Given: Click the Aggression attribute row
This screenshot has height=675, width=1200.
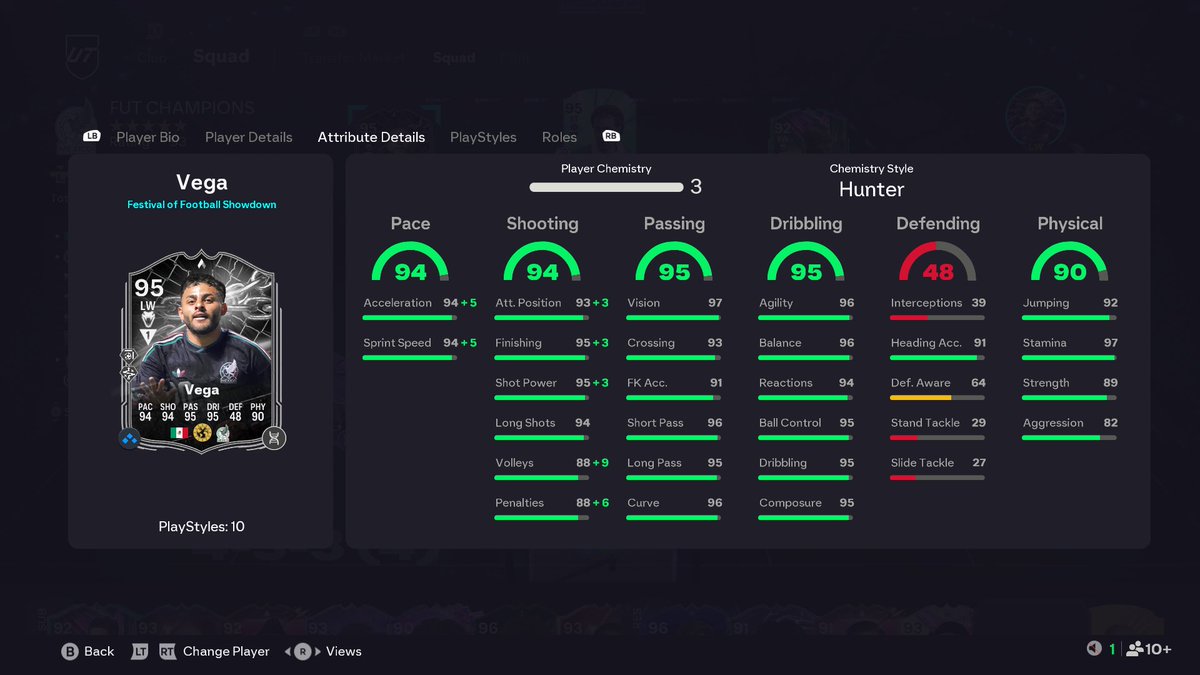Looking at the screenshot, I should 1070,427.
